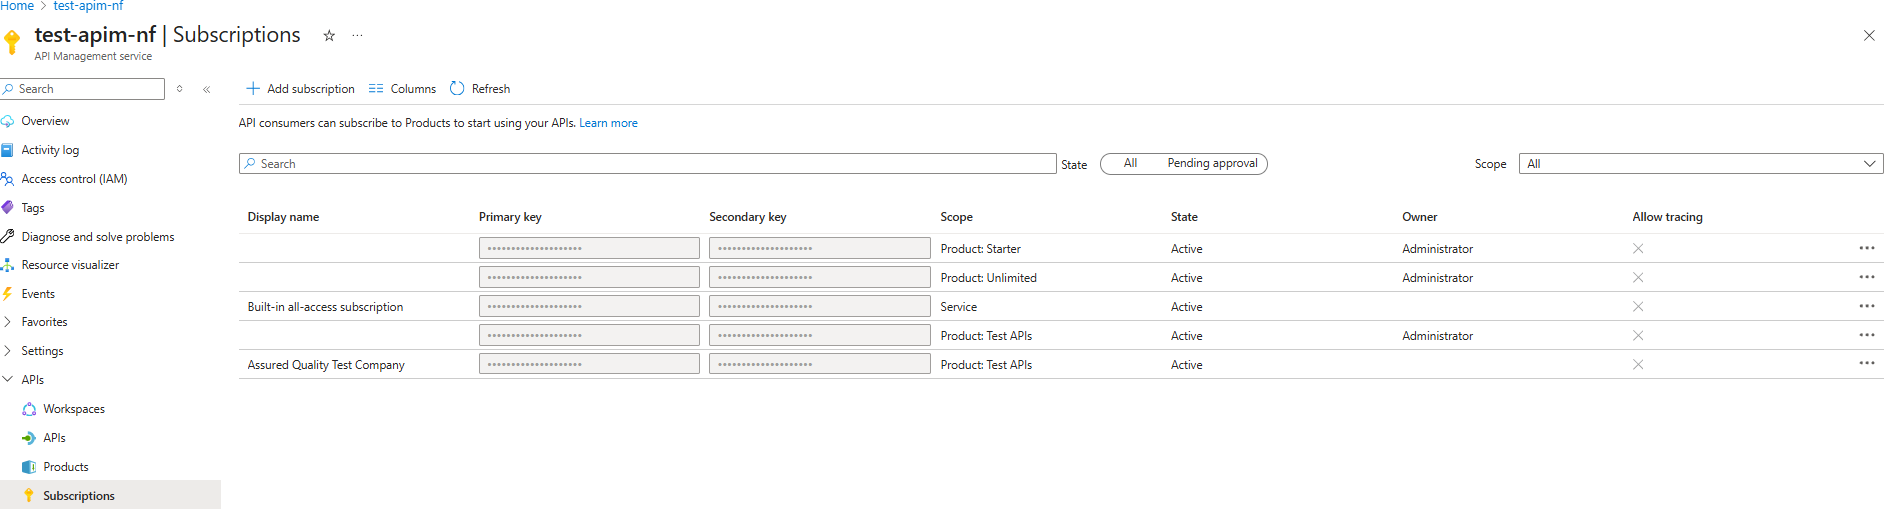Click allow tracing X for Product: Unlimited row

[x=1638, y=278]
